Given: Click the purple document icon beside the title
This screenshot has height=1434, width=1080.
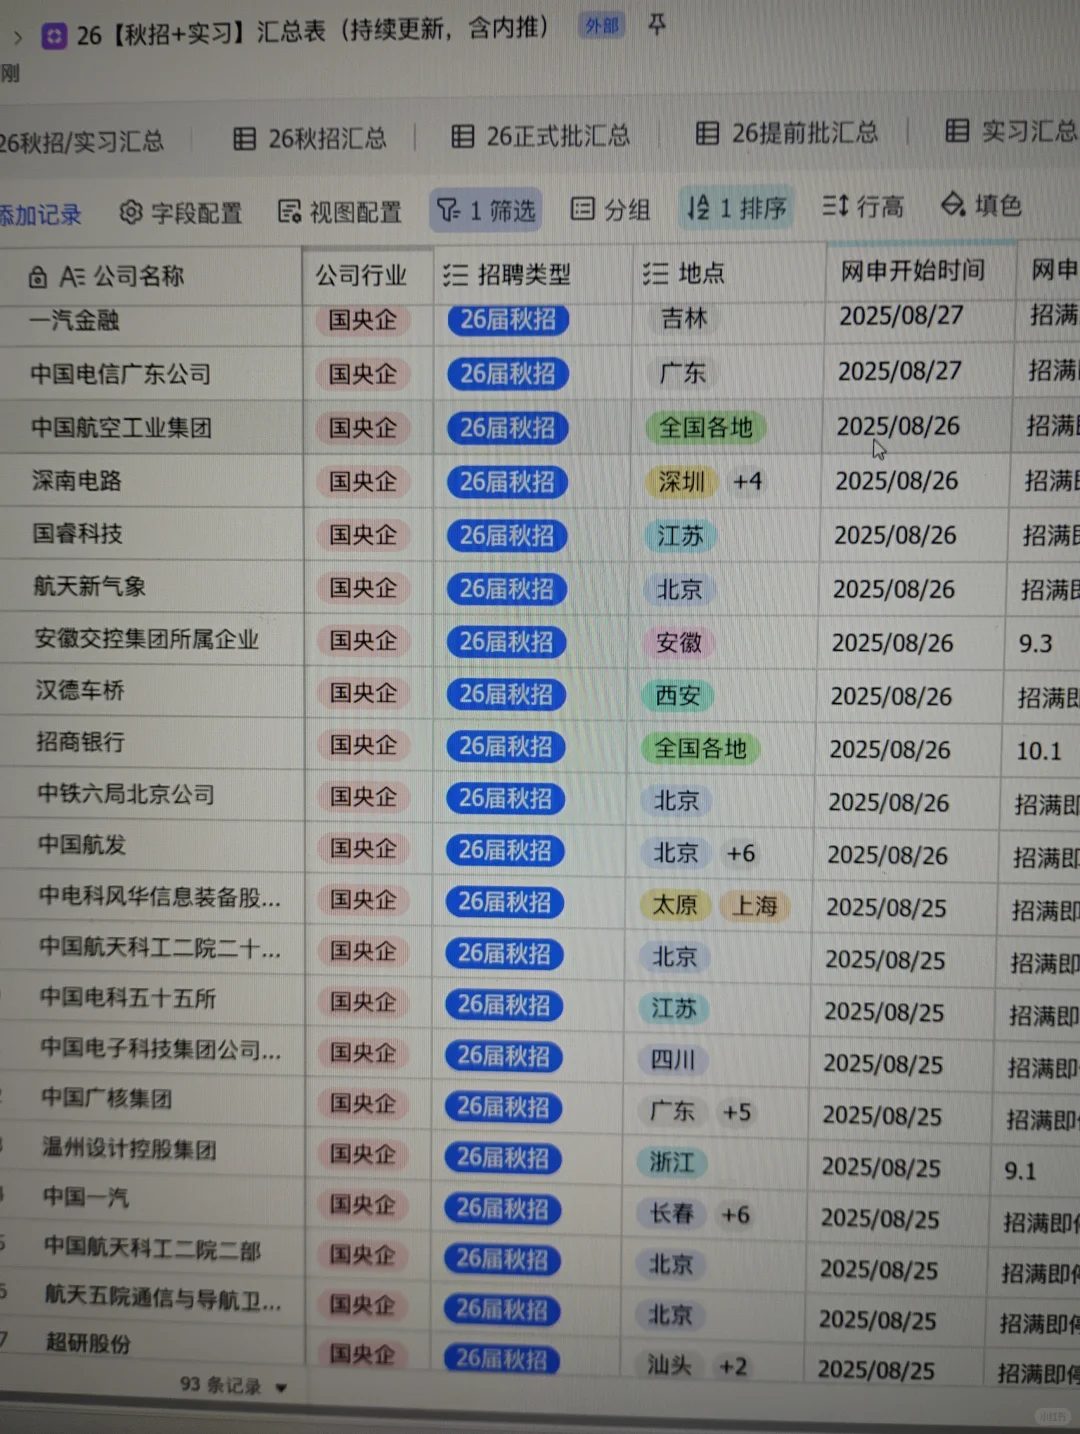Looking at the screenshot, I should (x=53, y=37).
